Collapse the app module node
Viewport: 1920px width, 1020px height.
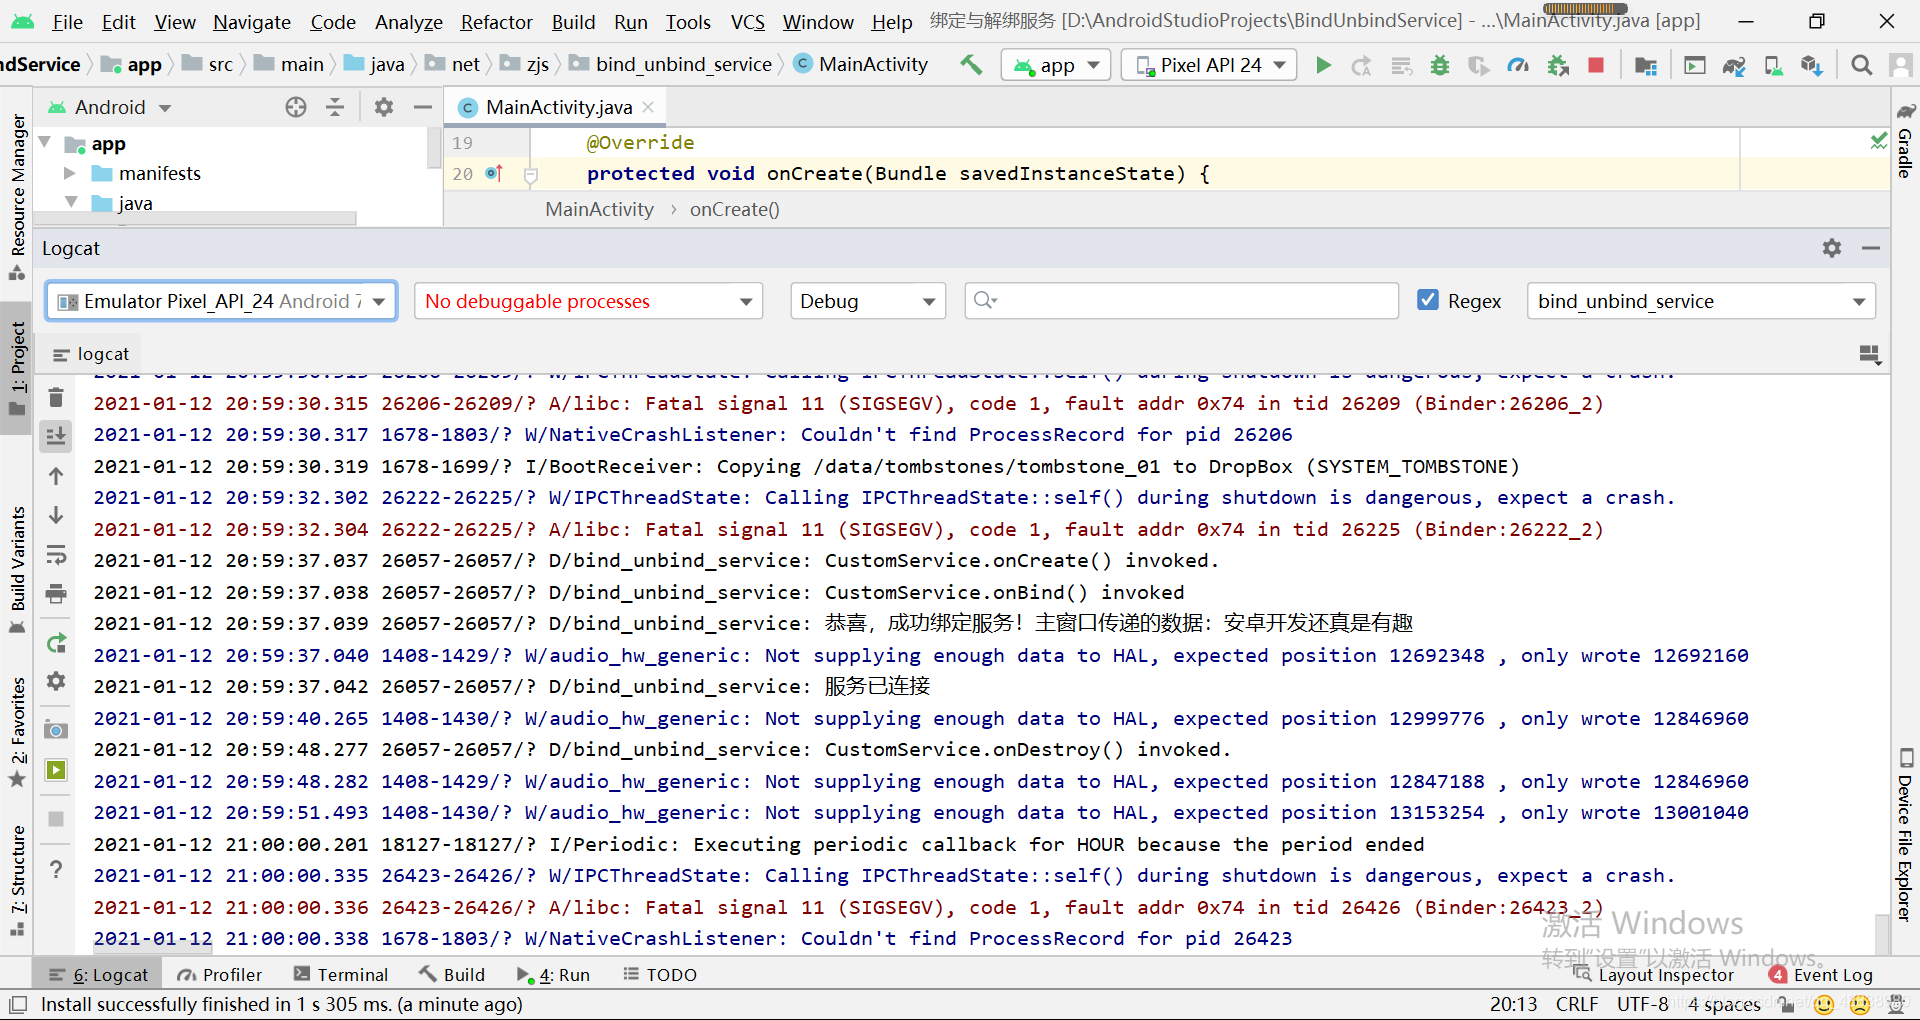click(x=45, y=143)
